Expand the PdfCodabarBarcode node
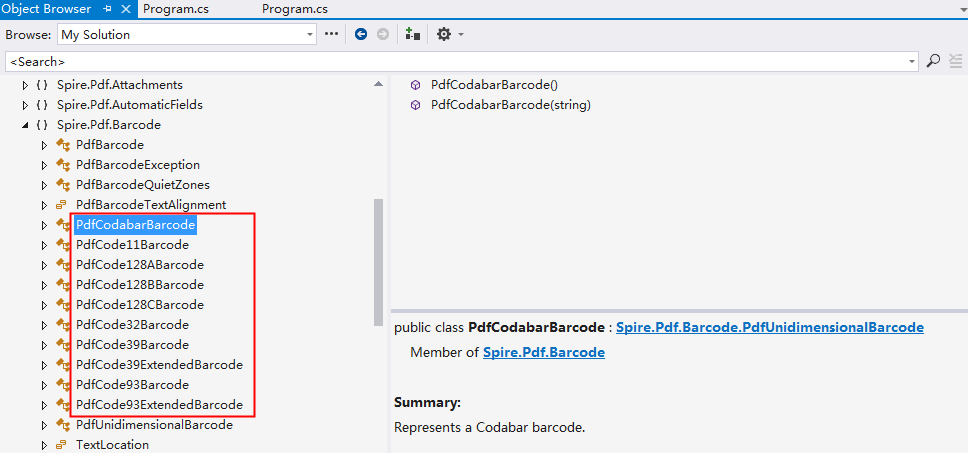Viewport: 968px width, 453px height. [44, 226]
